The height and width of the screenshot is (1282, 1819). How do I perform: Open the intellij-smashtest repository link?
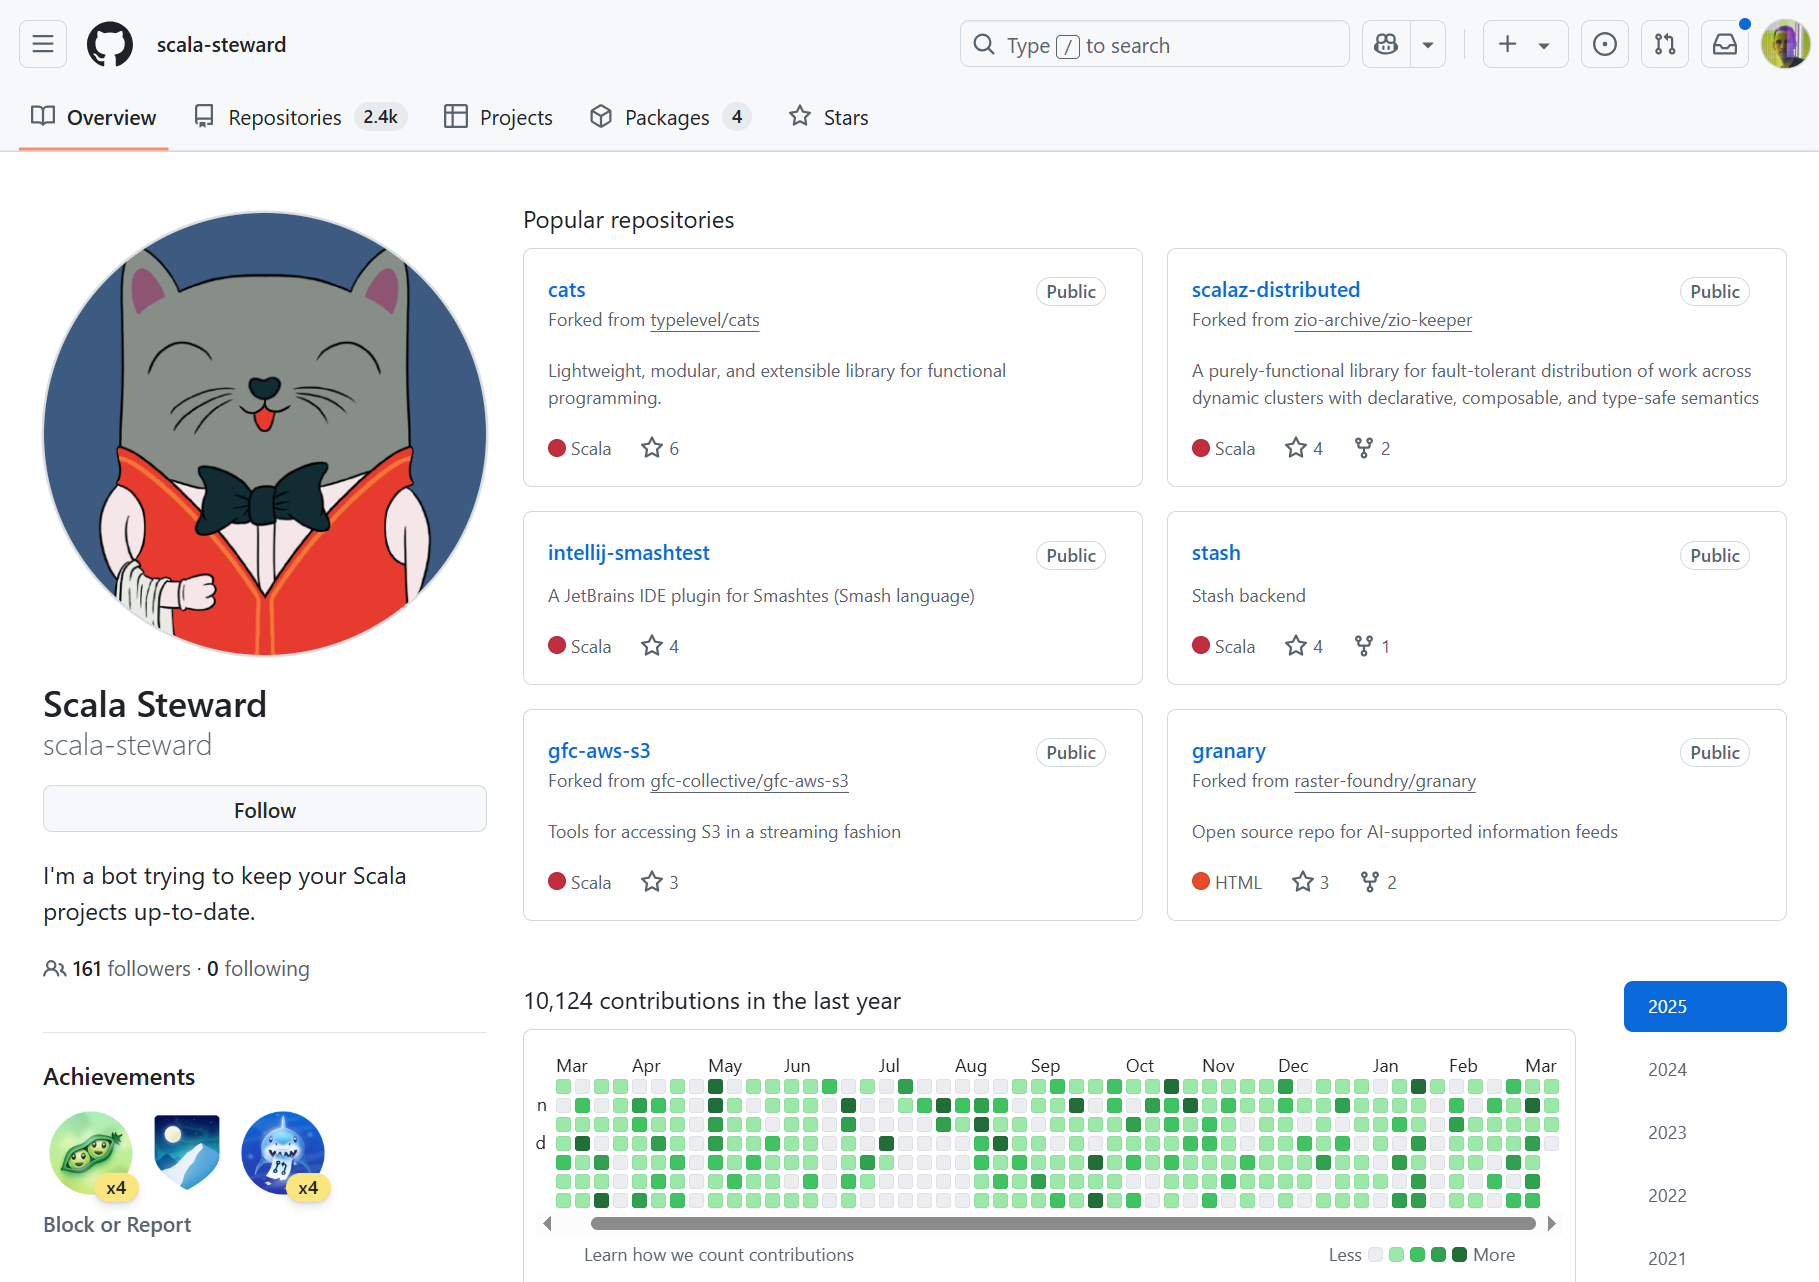pos(628,553)
